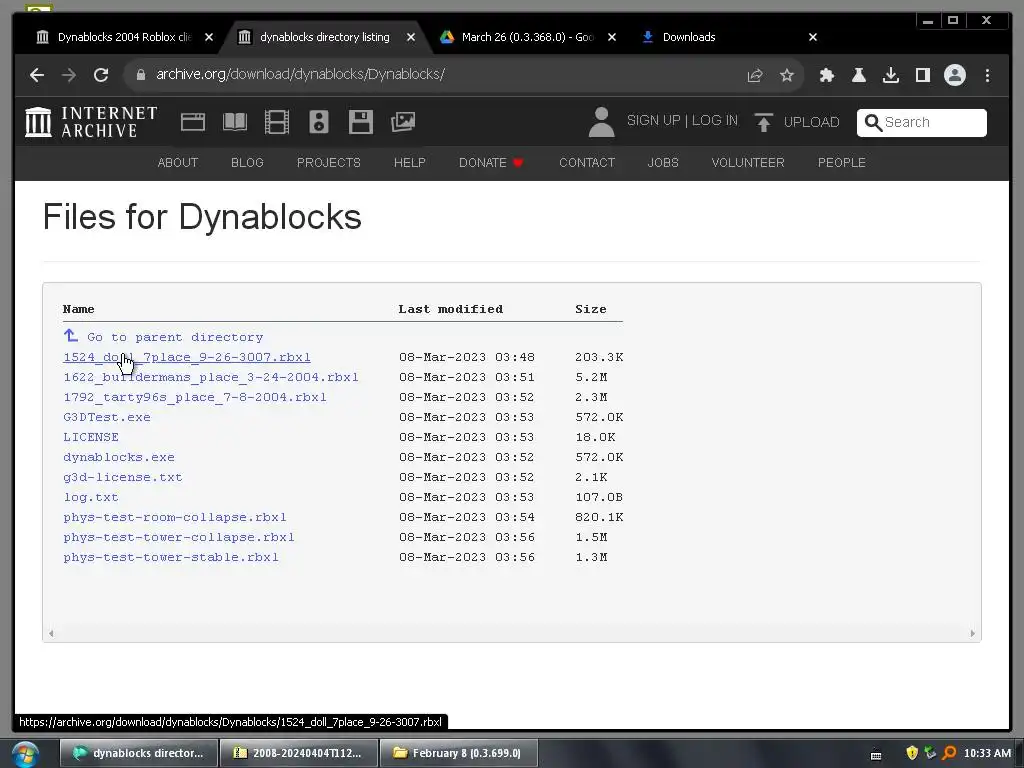Download phys-test-tower-stable.rbxl
This screenshot has width=1024, height=768.
click(171, 557)
